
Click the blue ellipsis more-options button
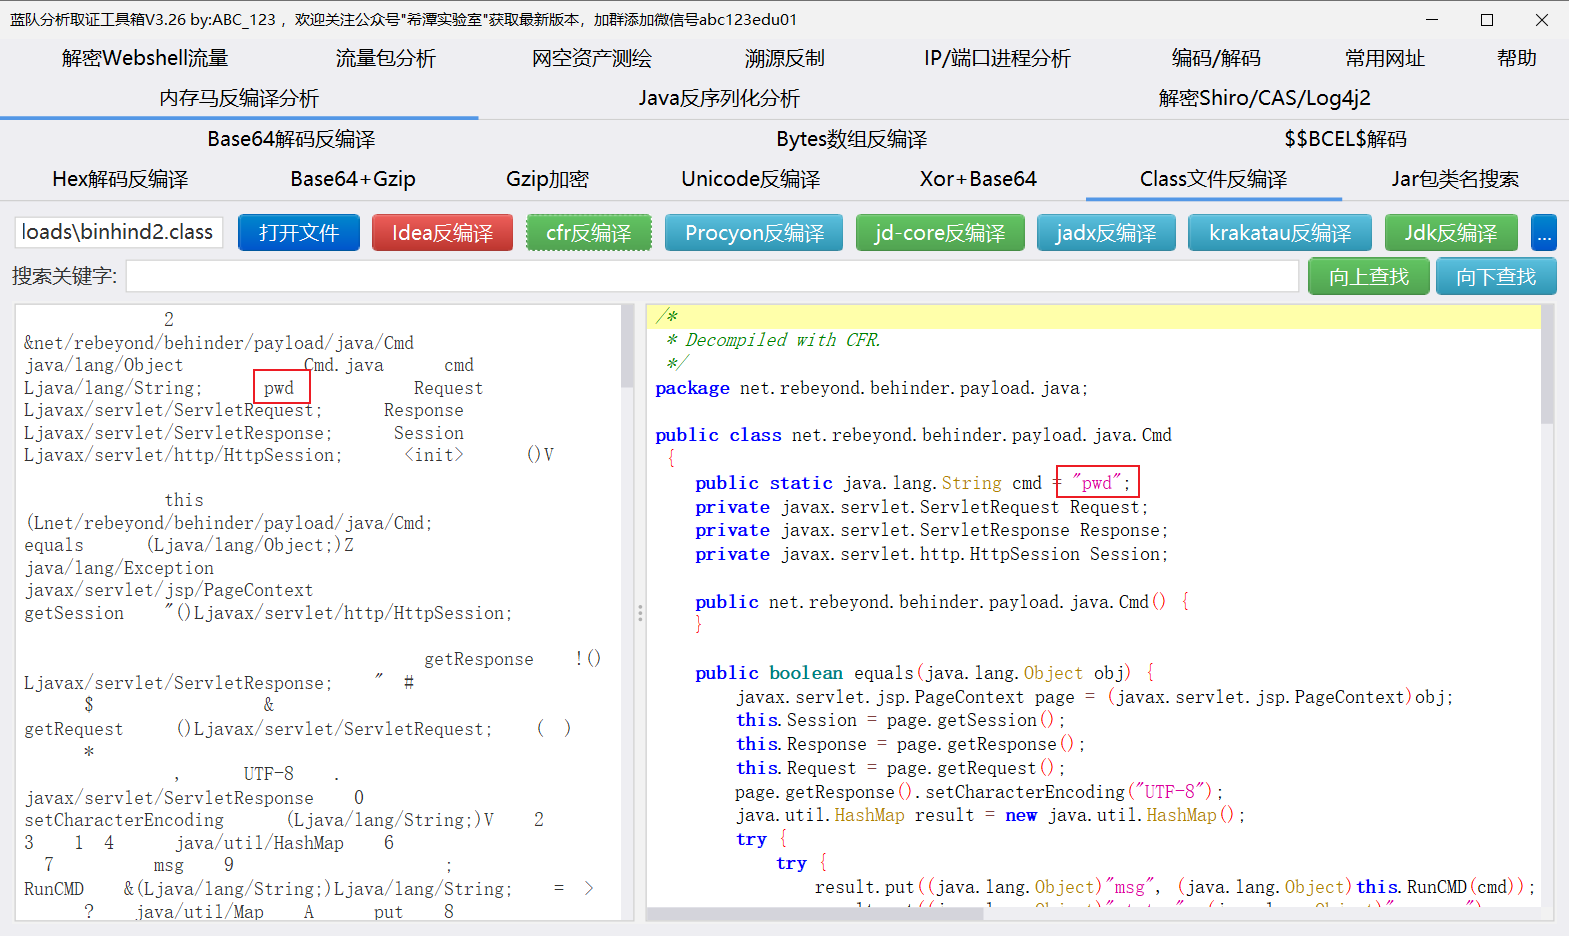pyautogui.click(x=1544, y=233)
